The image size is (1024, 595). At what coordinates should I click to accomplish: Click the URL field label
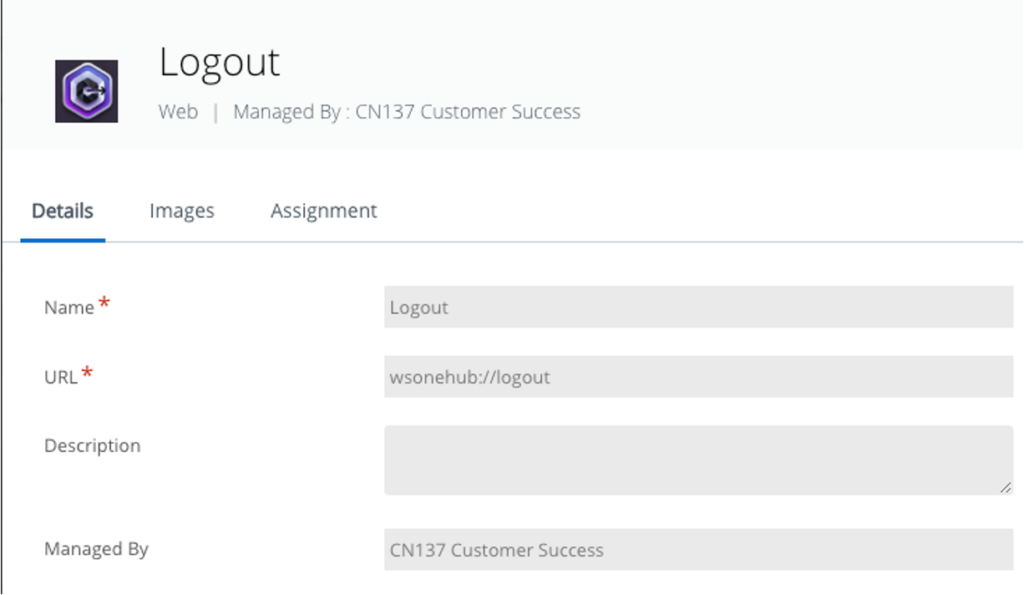coord(61,377)
